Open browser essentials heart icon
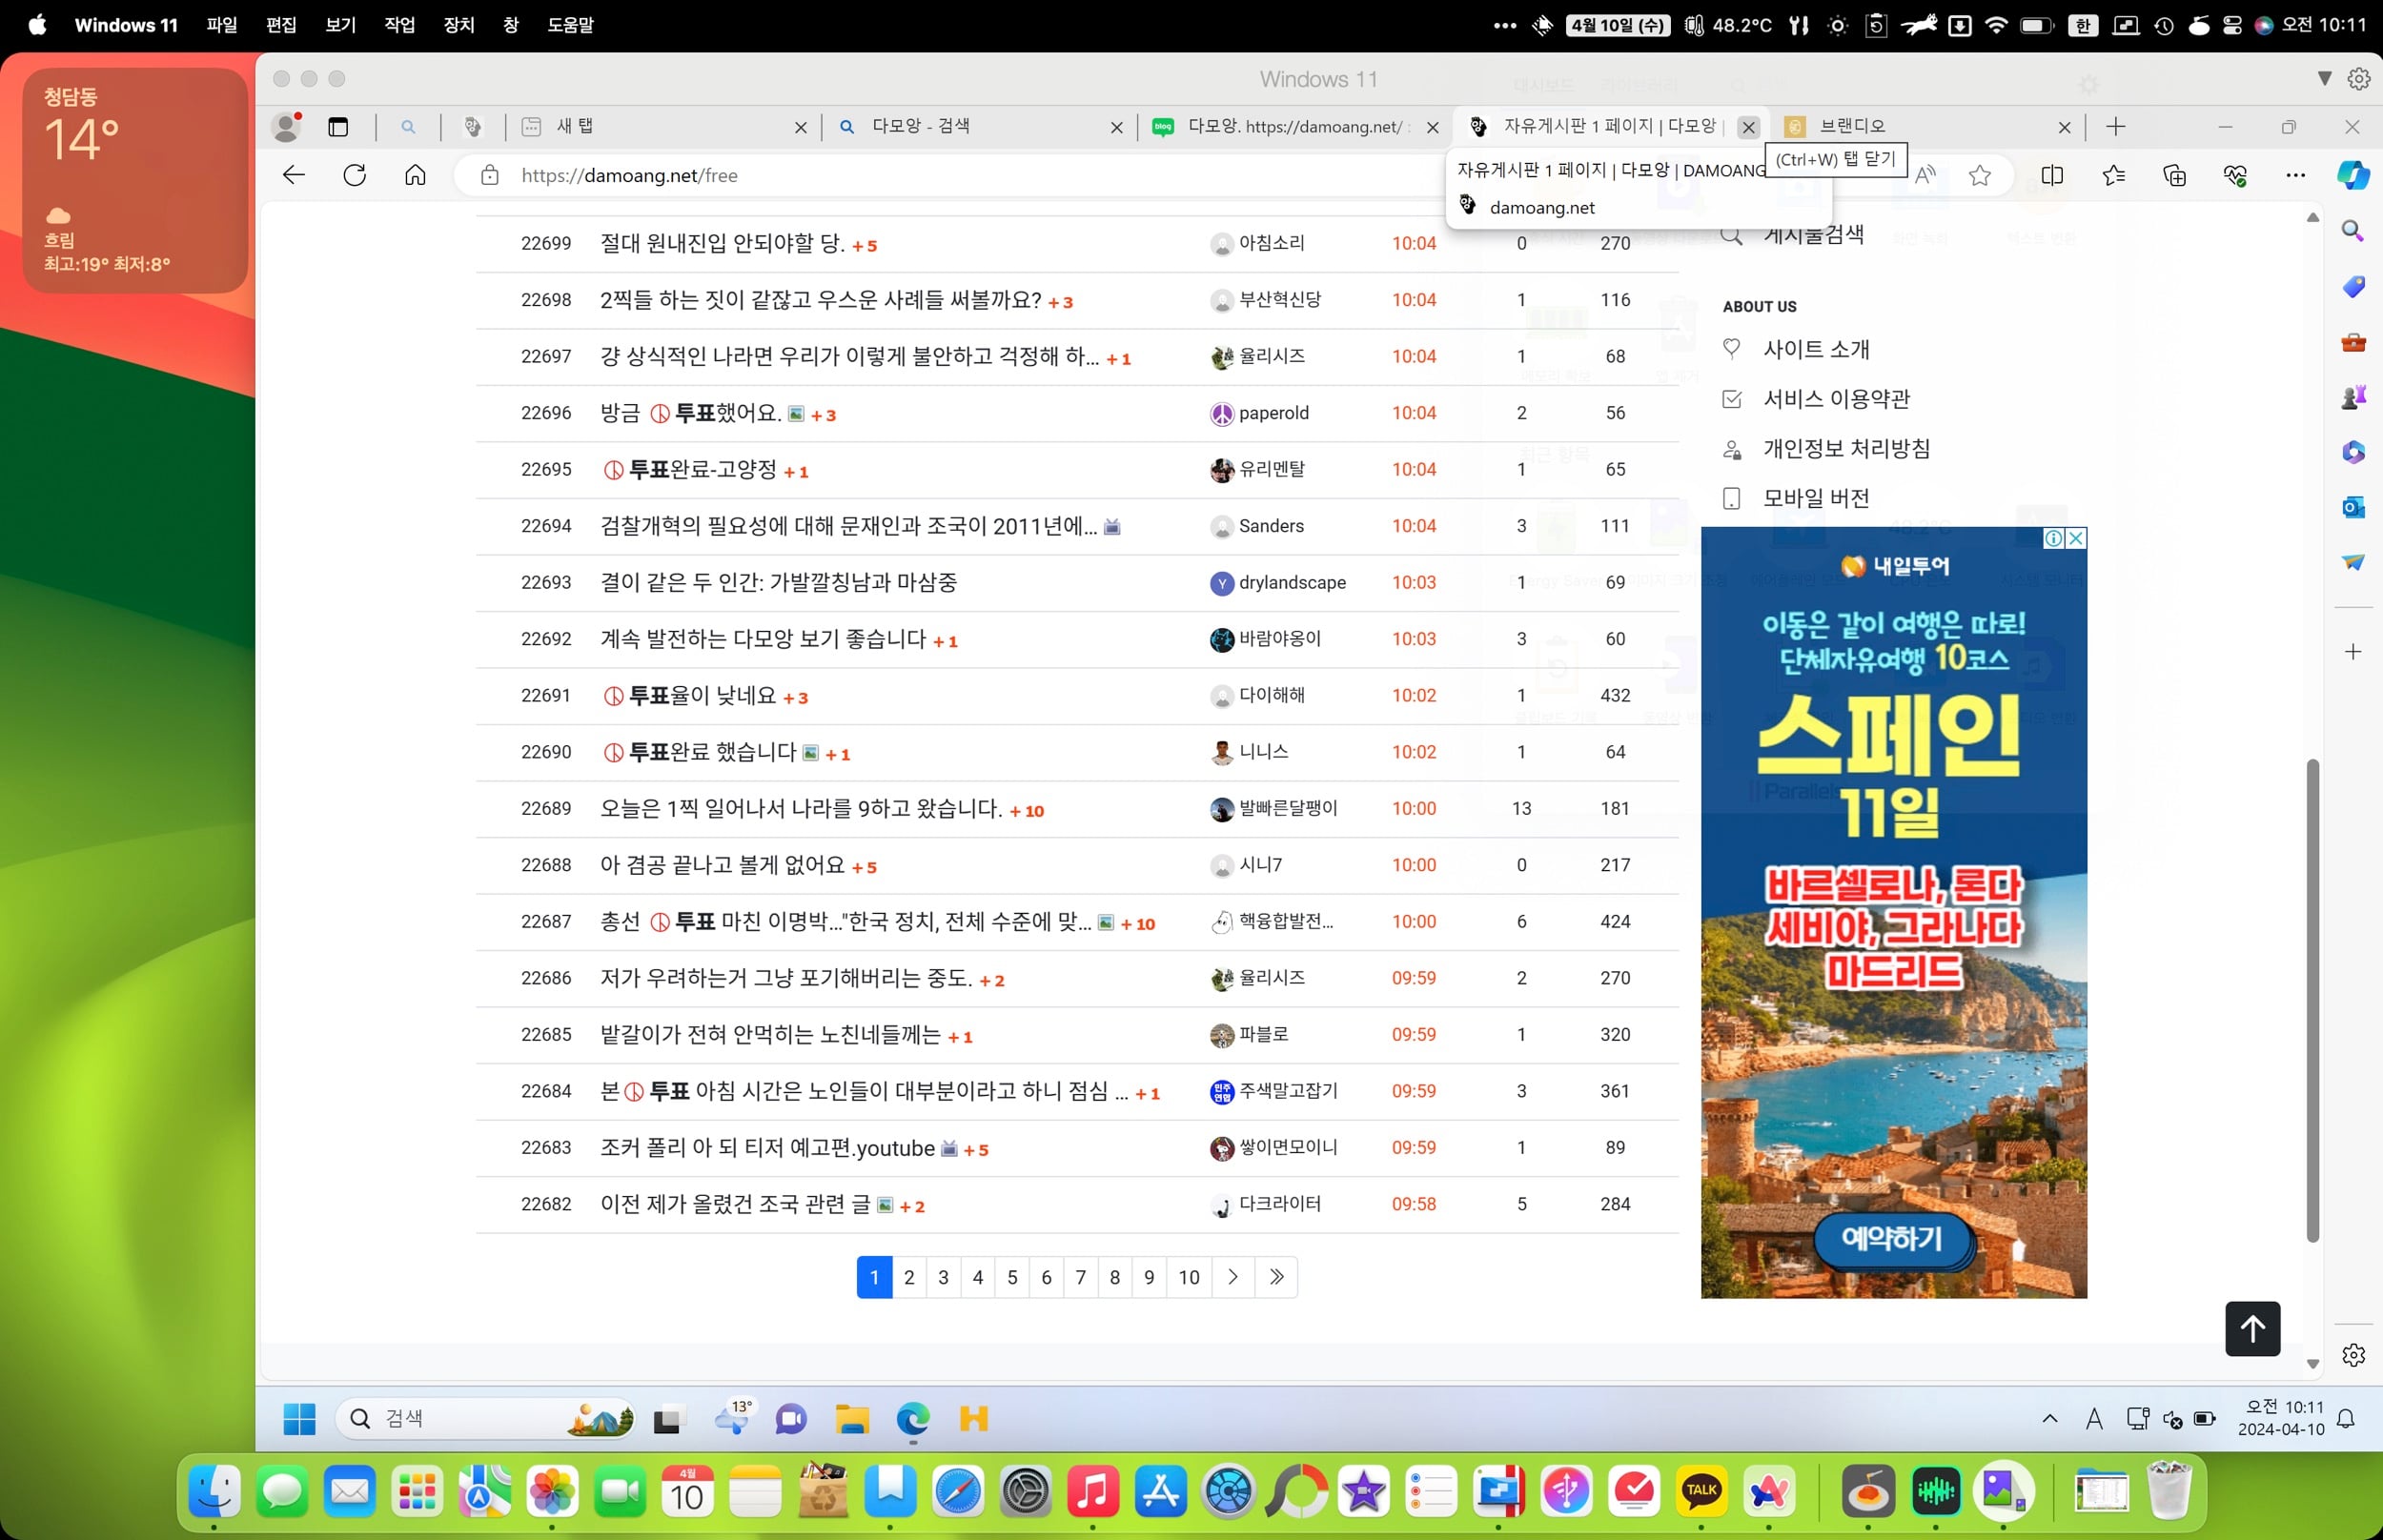2383x1540 pixels. coord(2235,176)
